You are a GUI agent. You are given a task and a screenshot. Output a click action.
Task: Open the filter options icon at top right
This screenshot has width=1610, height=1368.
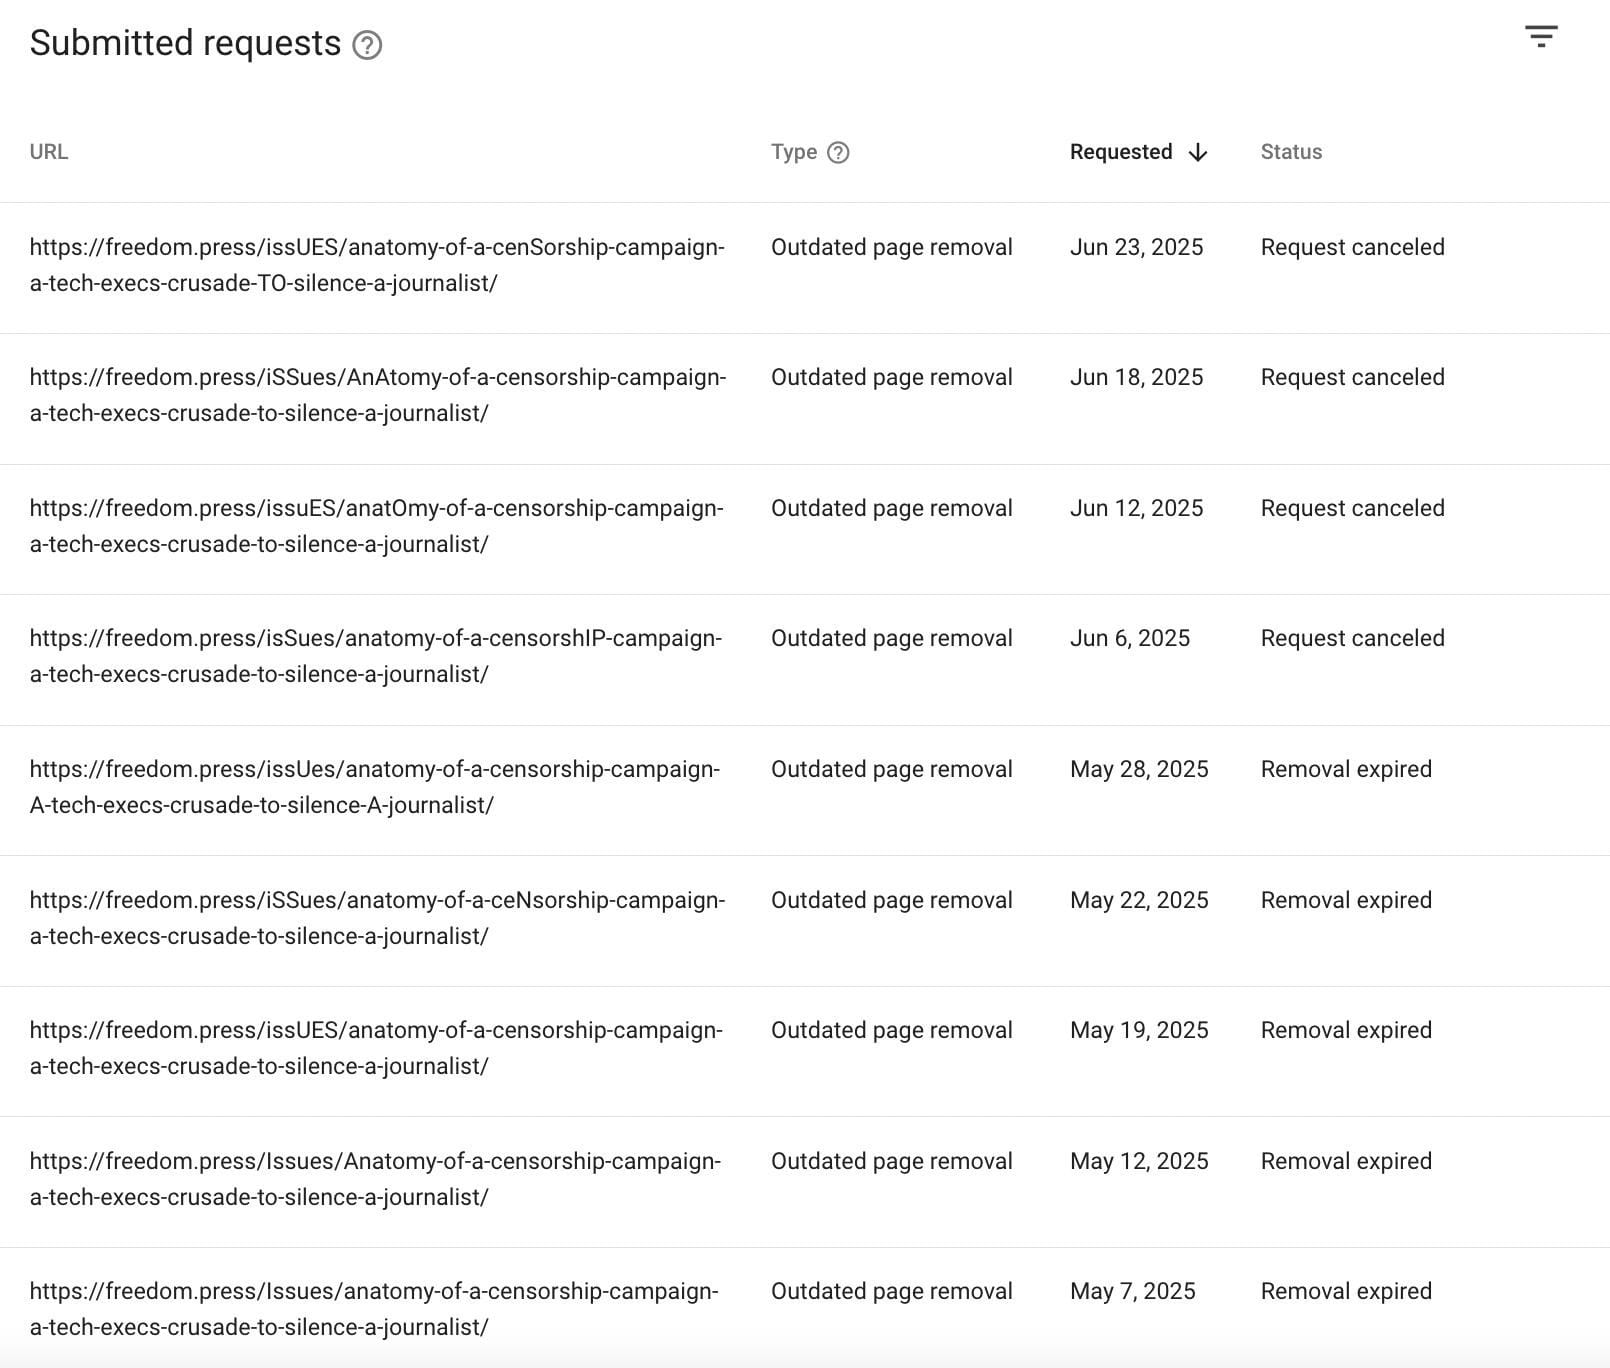click(1542, 37)
